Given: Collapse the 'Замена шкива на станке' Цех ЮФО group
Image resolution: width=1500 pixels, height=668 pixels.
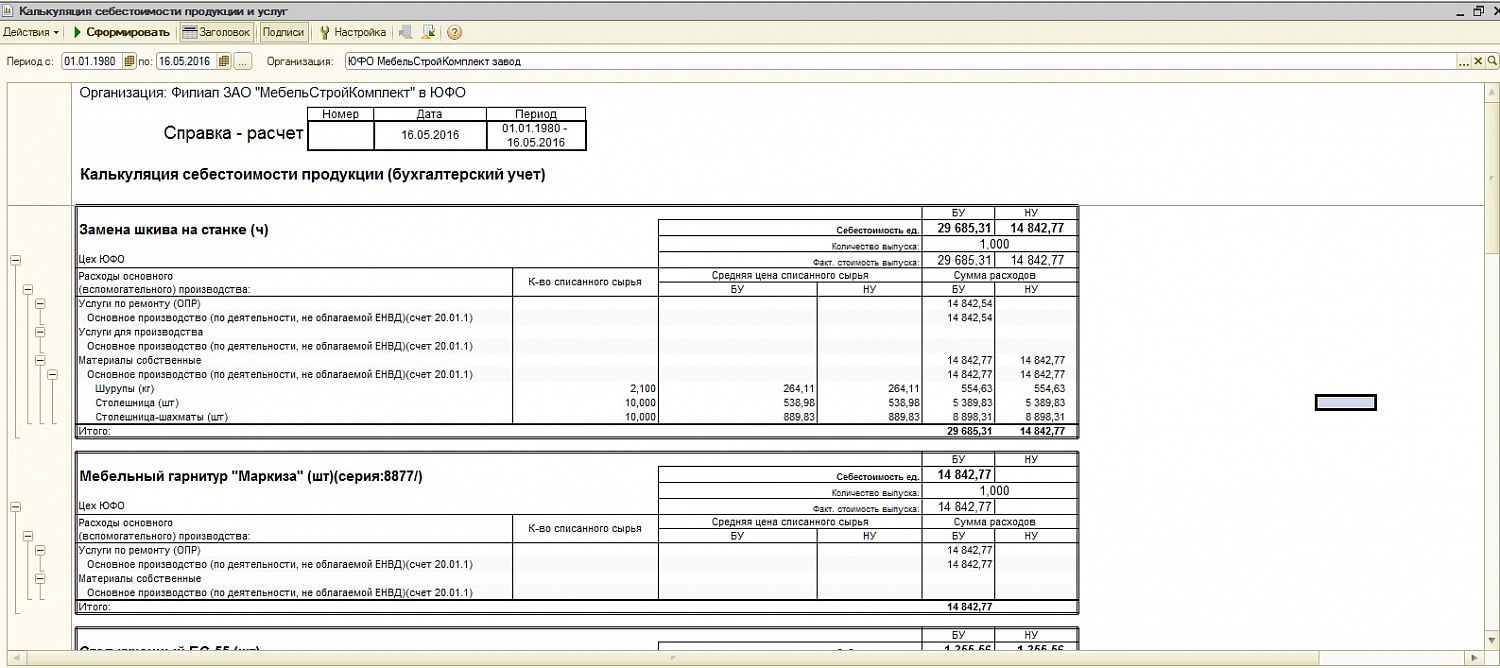Looking at the screenshot, I should (15, 260).
